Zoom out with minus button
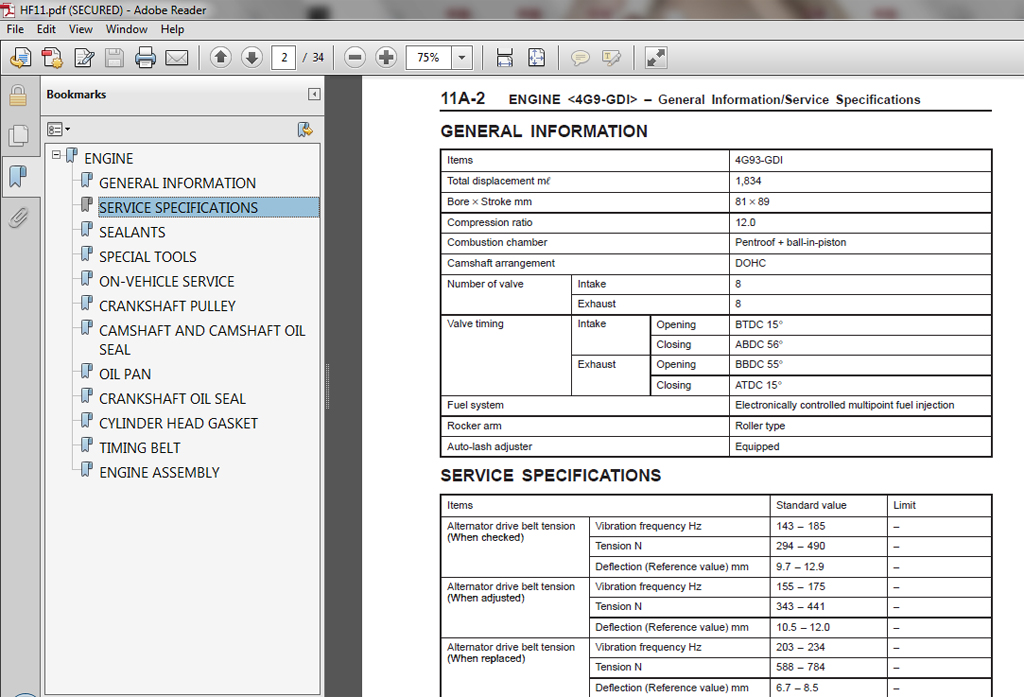Image resolution: width=1024 pixels, height=697 pixels. click(355, 57)
